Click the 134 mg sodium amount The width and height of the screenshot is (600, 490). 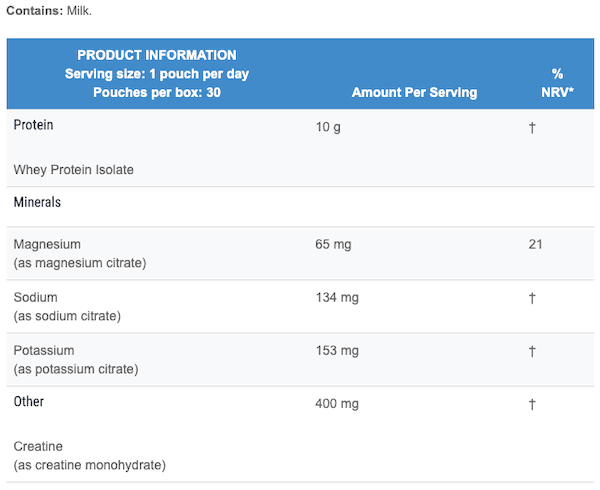[x=337, y=298]
